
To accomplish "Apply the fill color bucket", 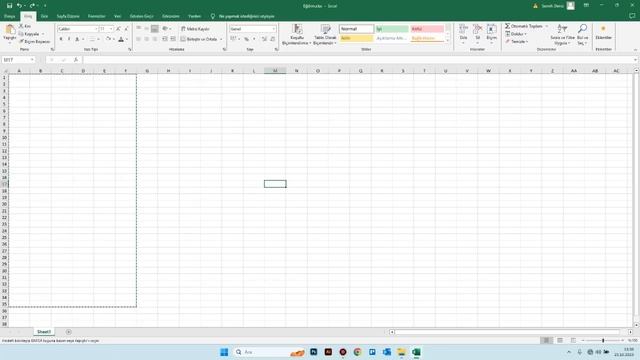I will pos(108,39).
